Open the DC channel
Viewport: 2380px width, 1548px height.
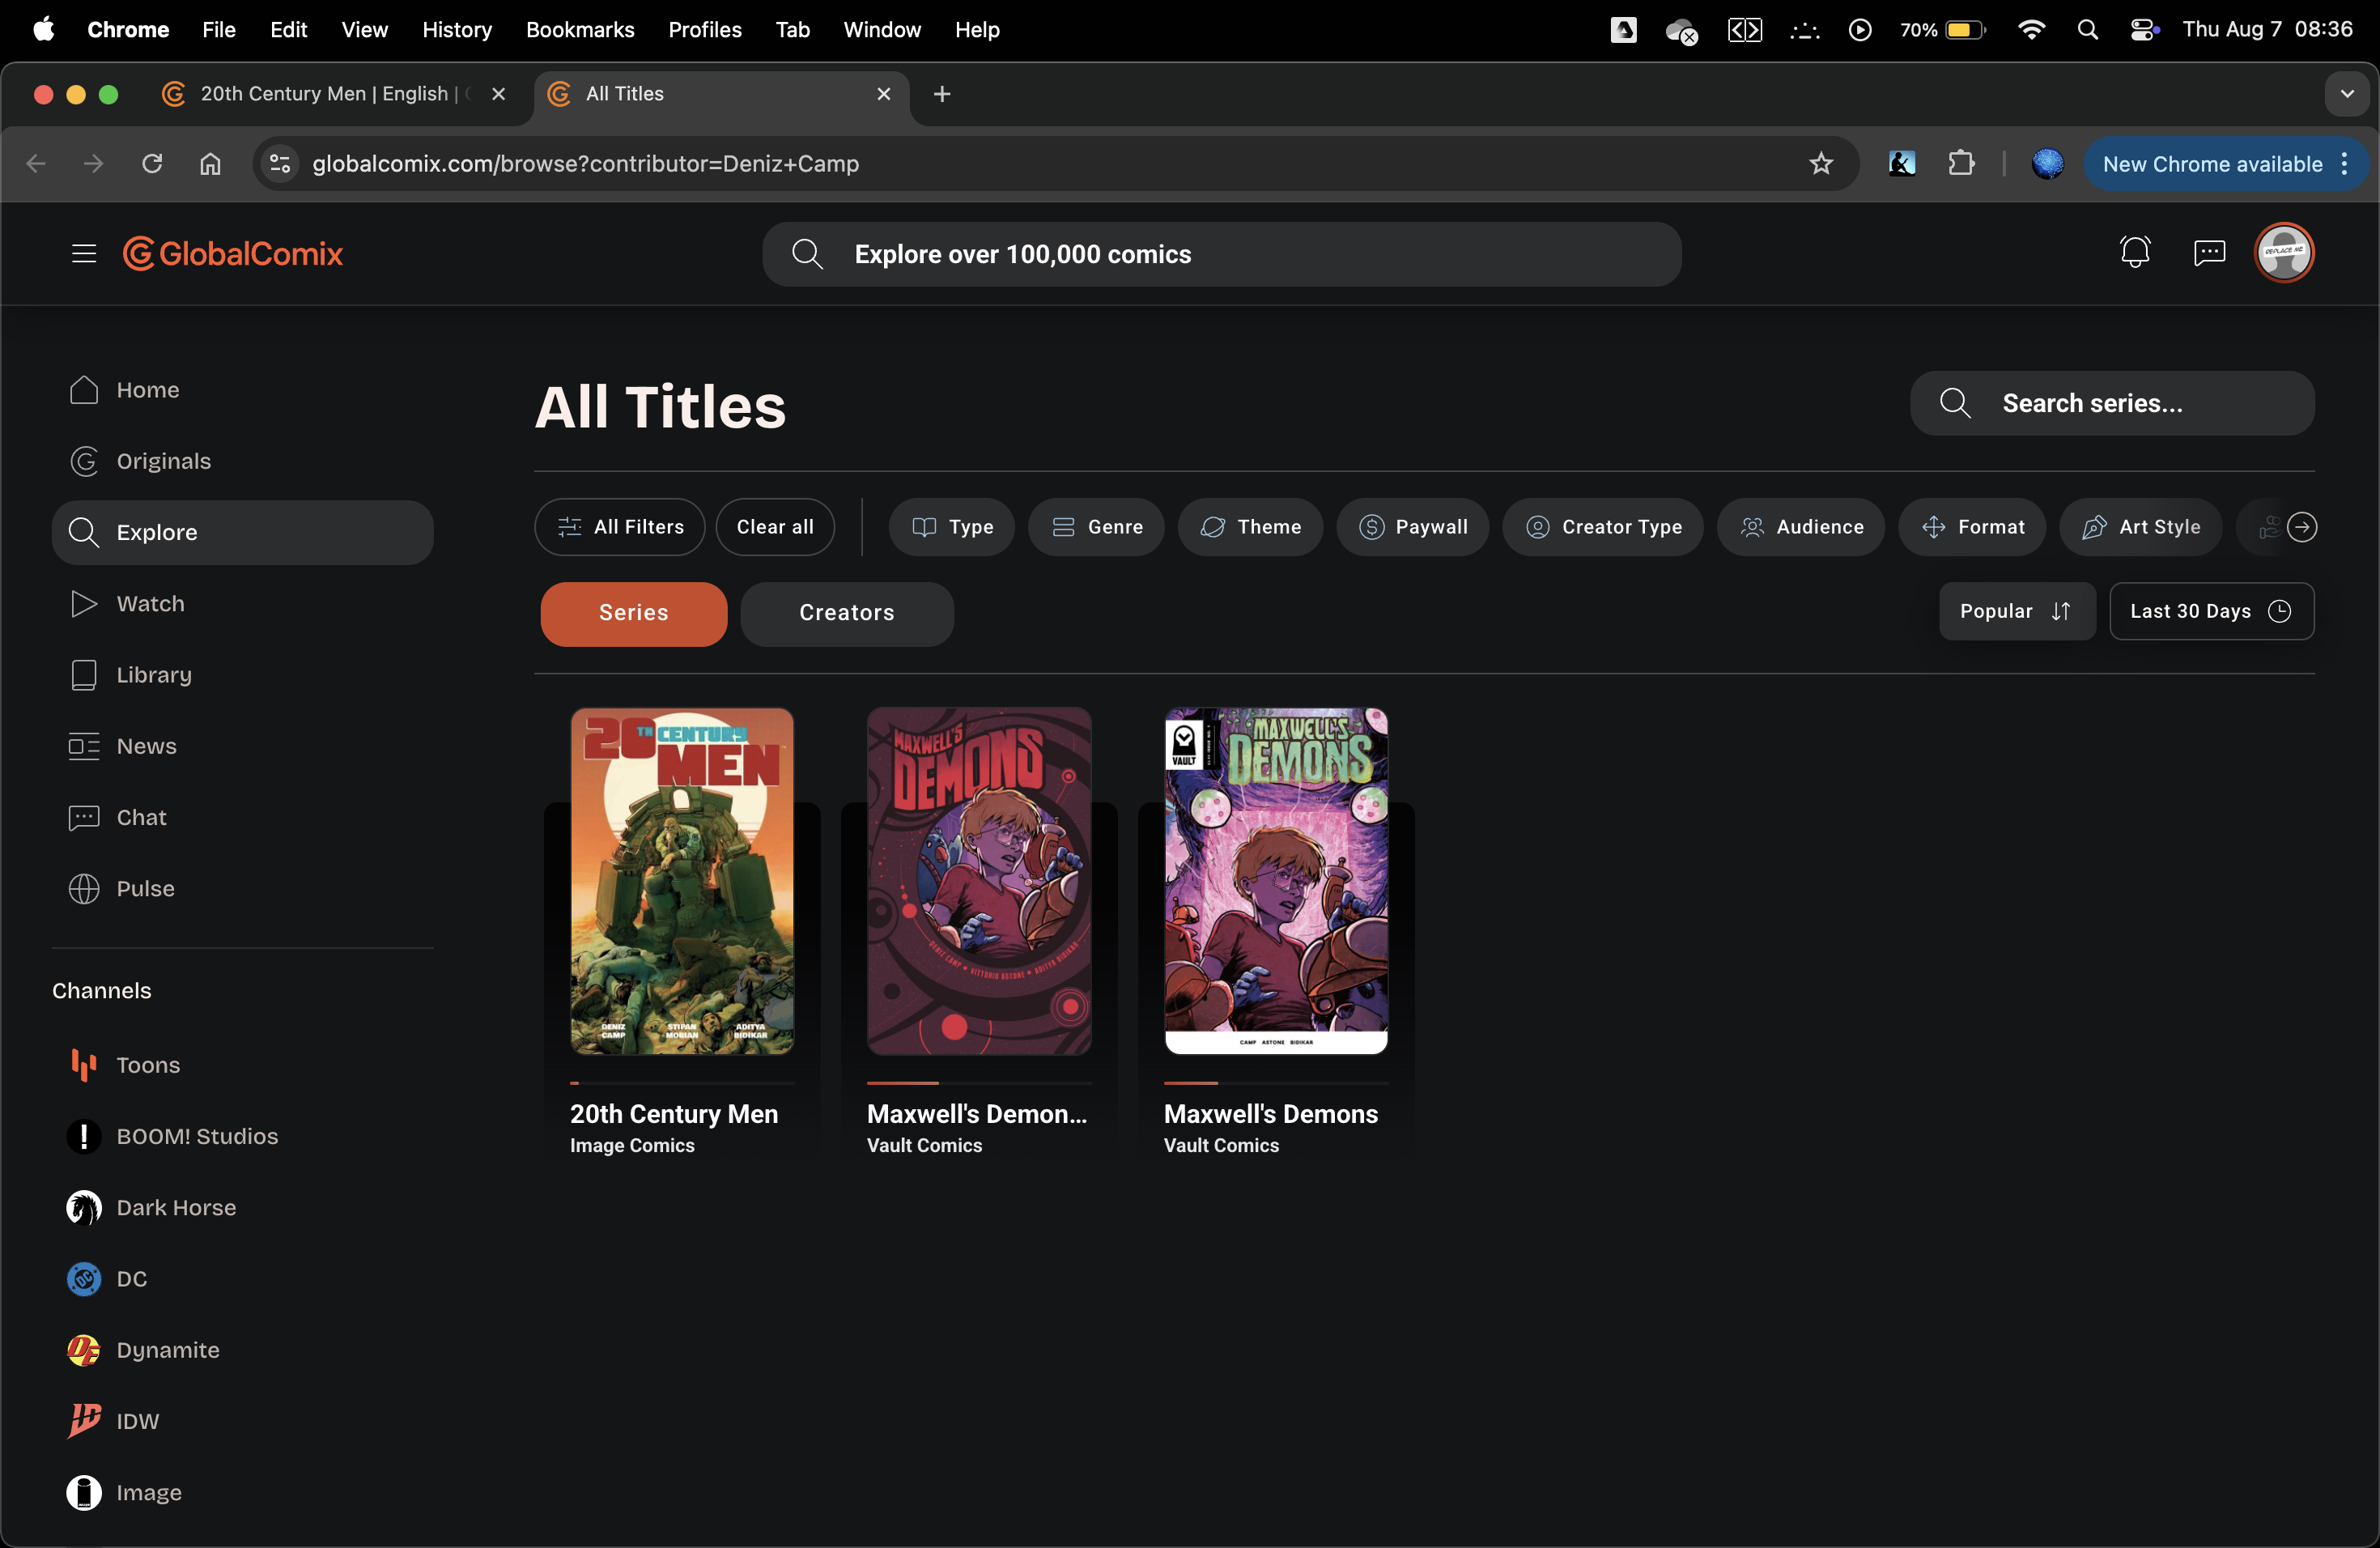tap(242, 1279)
